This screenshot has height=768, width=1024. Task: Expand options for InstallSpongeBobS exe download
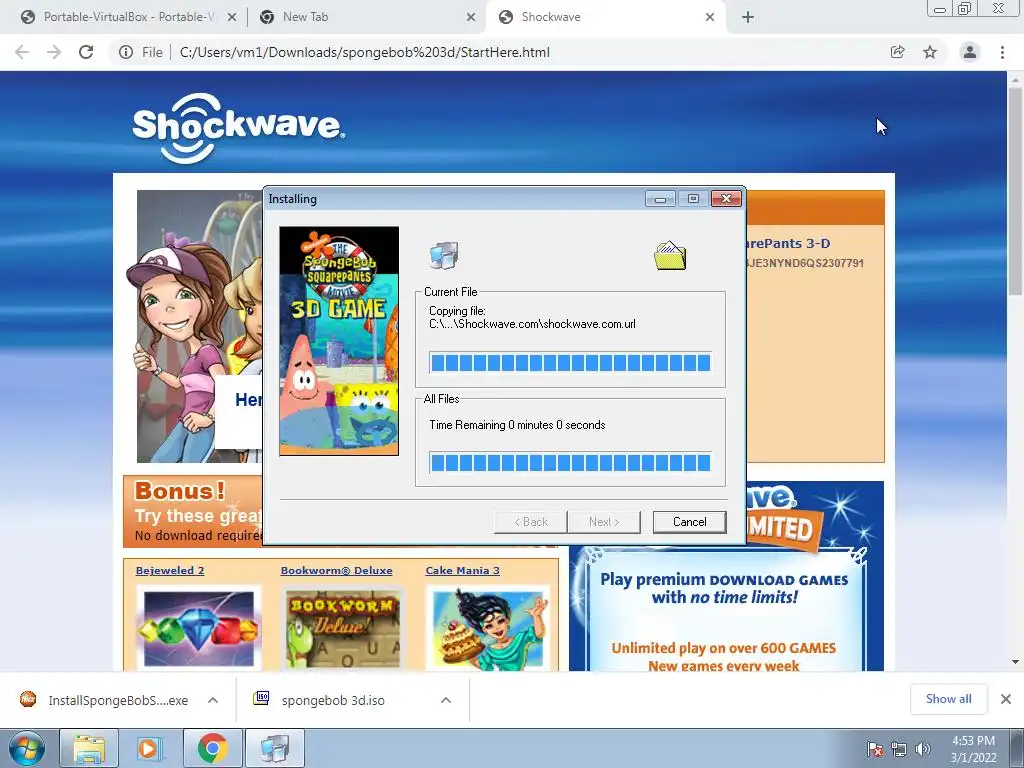click(x=213, y=700)
